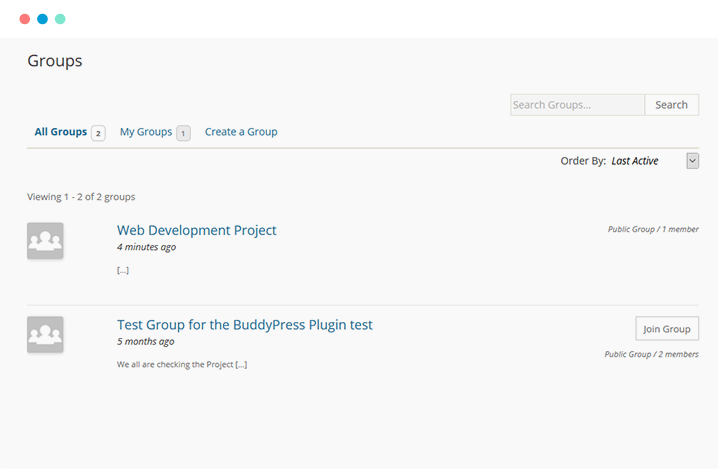Click the red window dot
719x469 pixels.
pyautogui.click(x=25, y=19)
